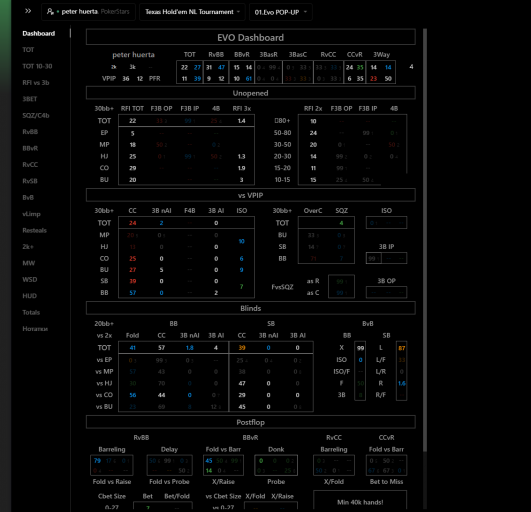Open WSD sidebar item

point(29,280)
